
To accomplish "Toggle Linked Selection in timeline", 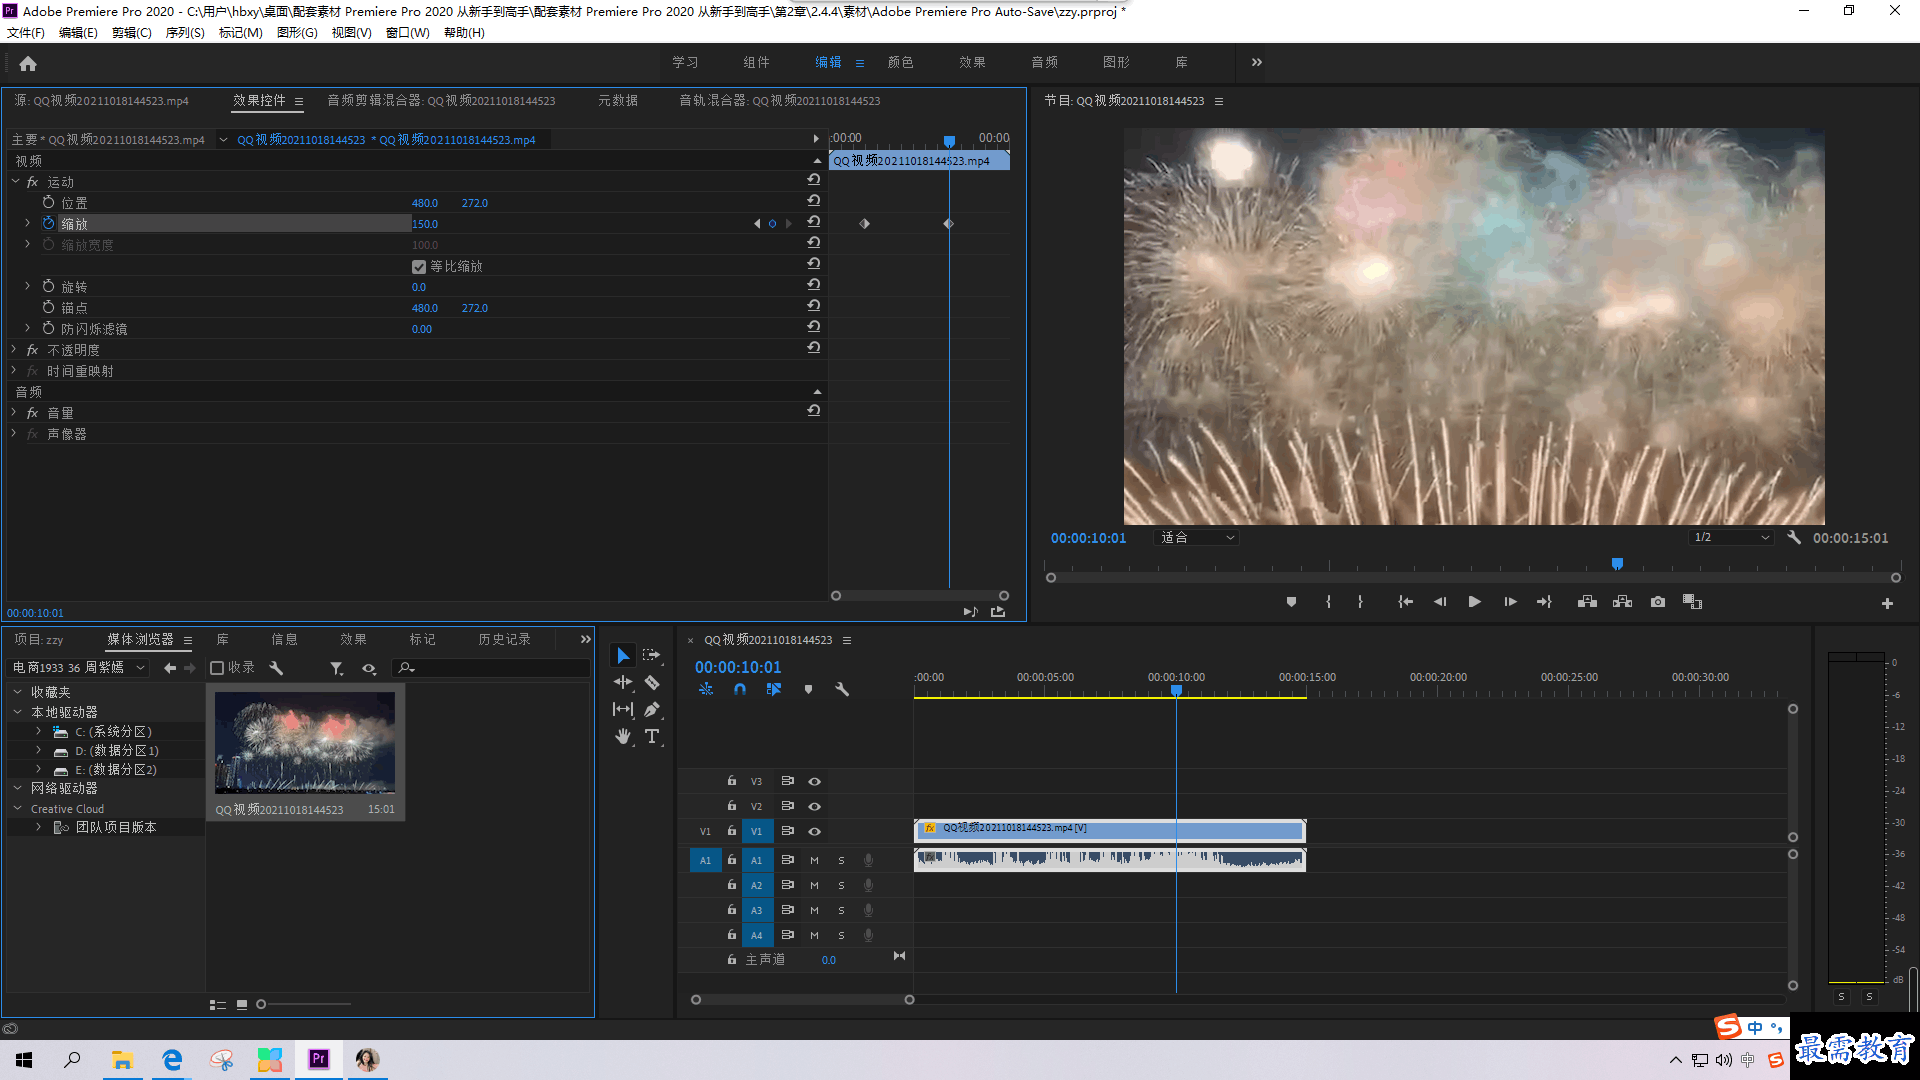I will pos(773,689).
